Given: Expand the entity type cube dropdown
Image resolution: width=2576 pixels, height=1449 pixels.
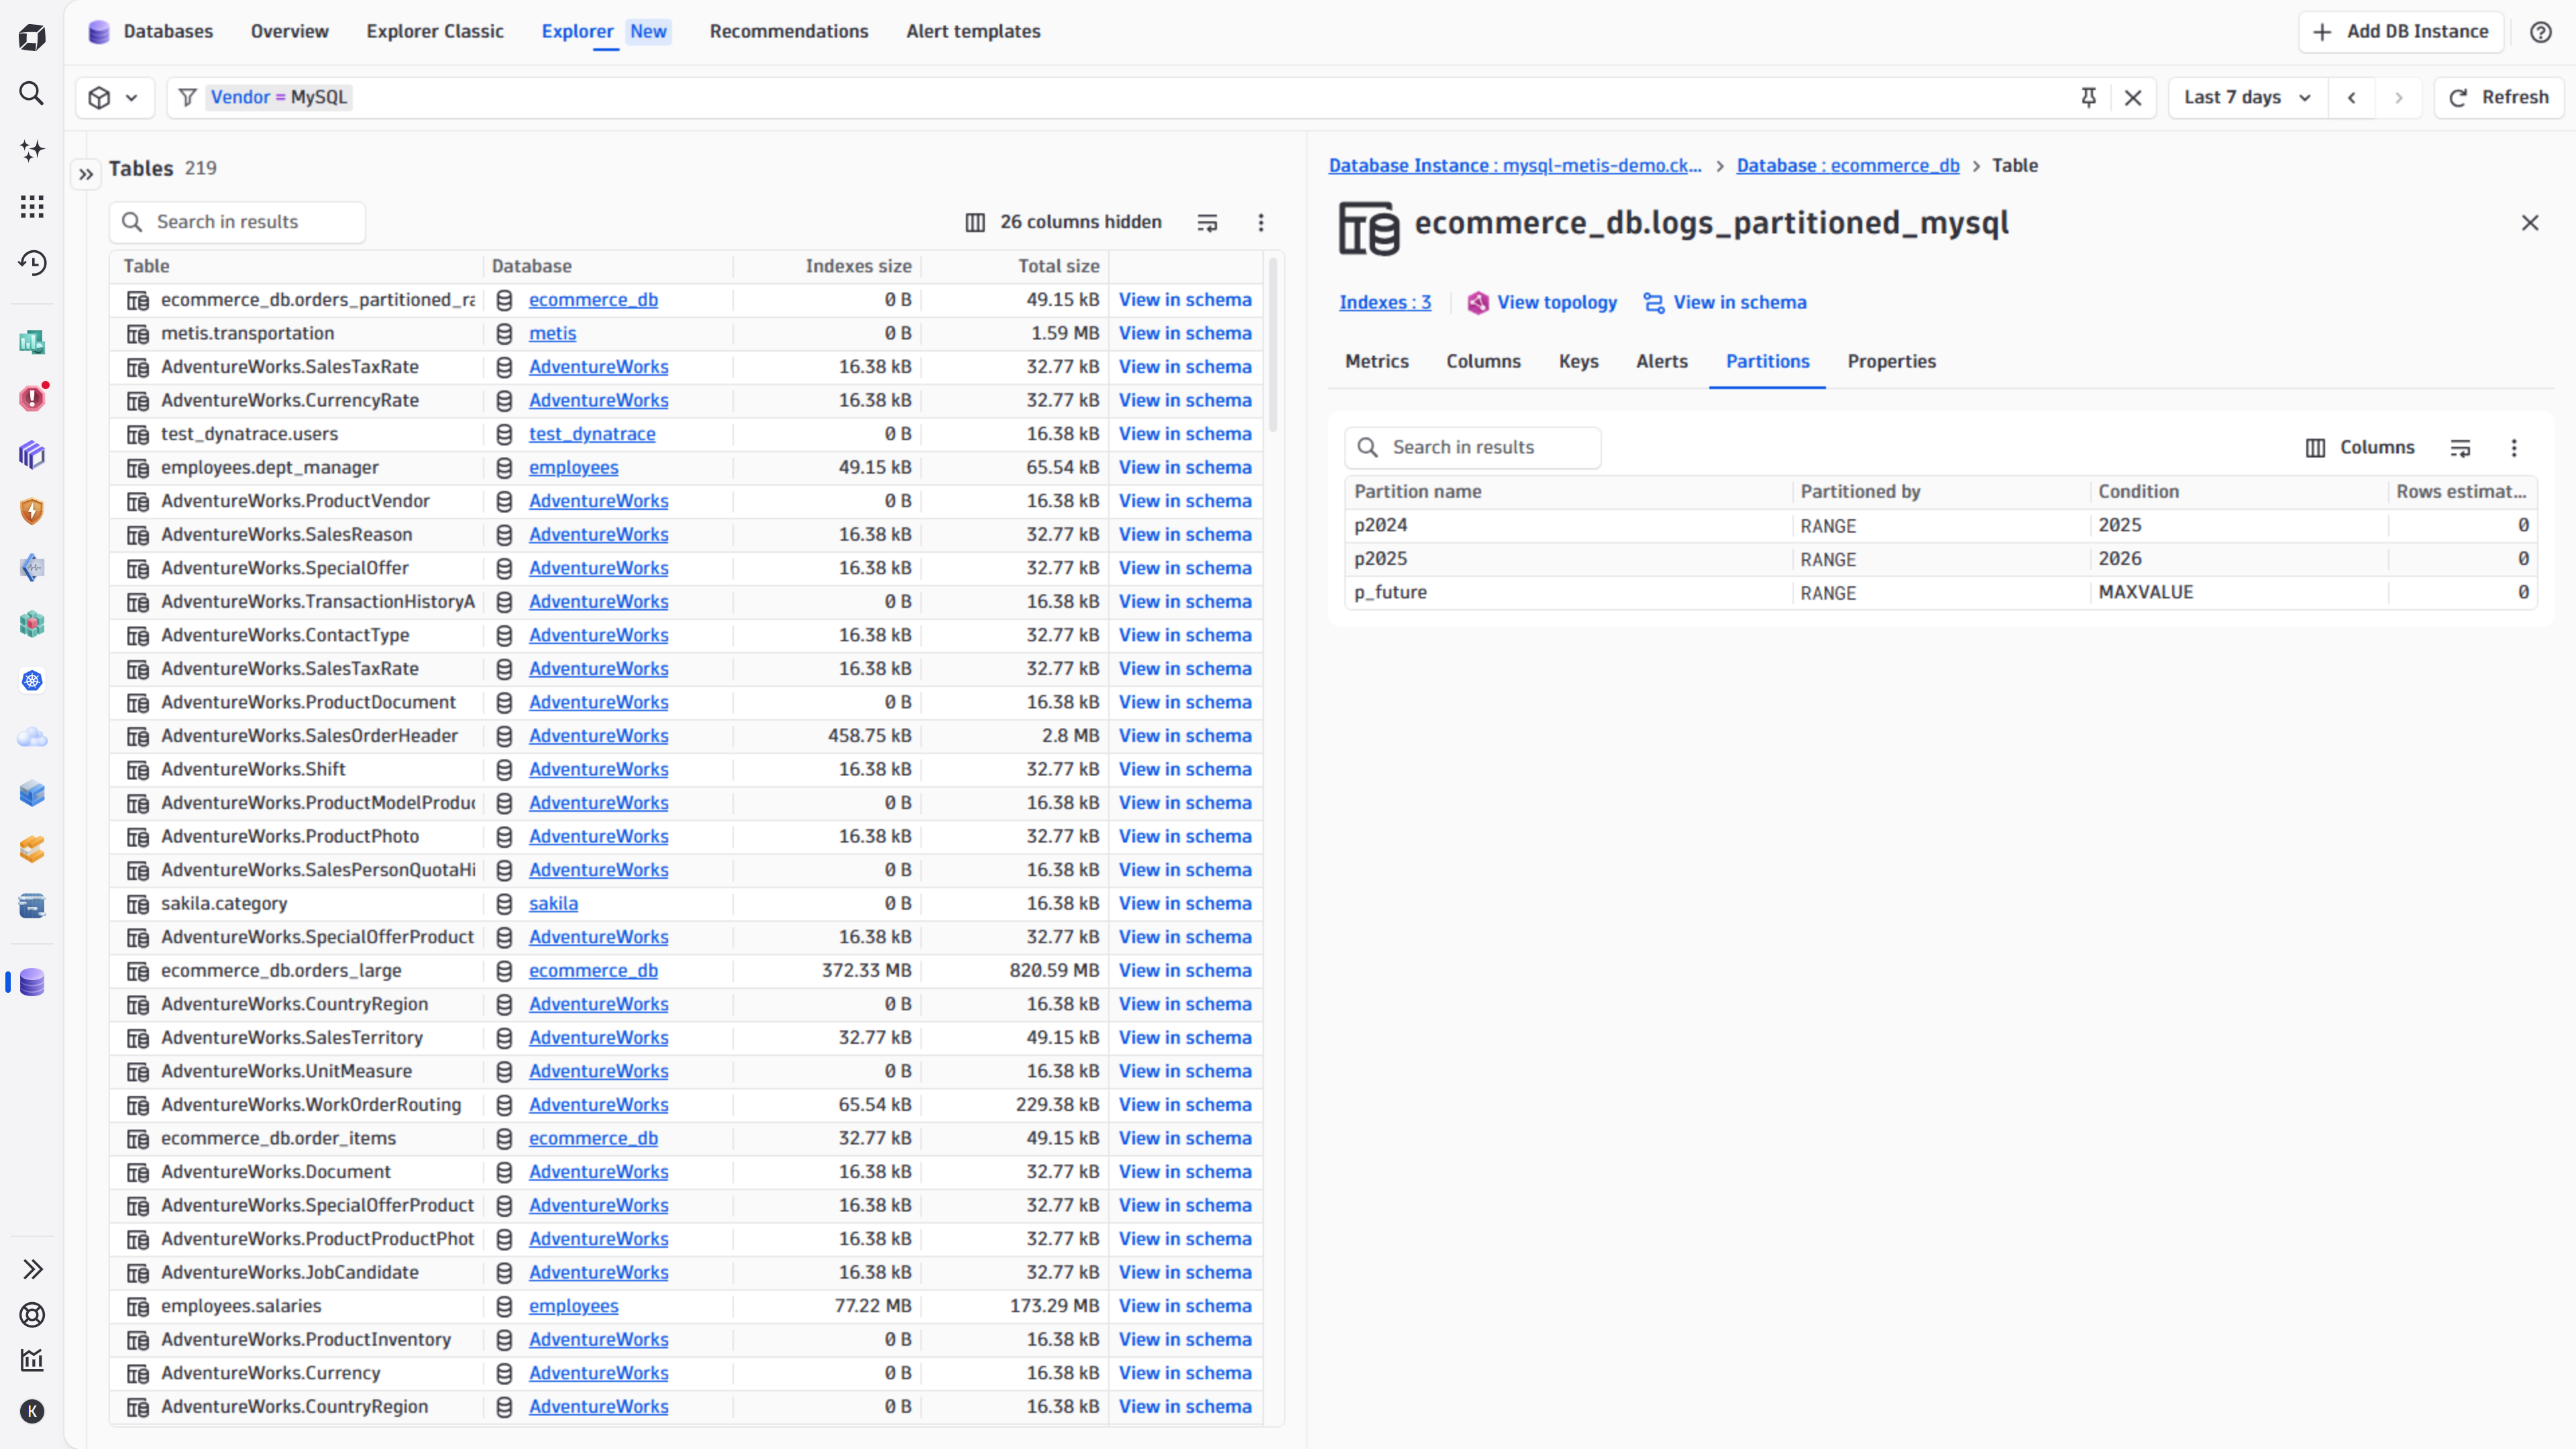Looking at the screenshot, I should (x=114, y=97).
